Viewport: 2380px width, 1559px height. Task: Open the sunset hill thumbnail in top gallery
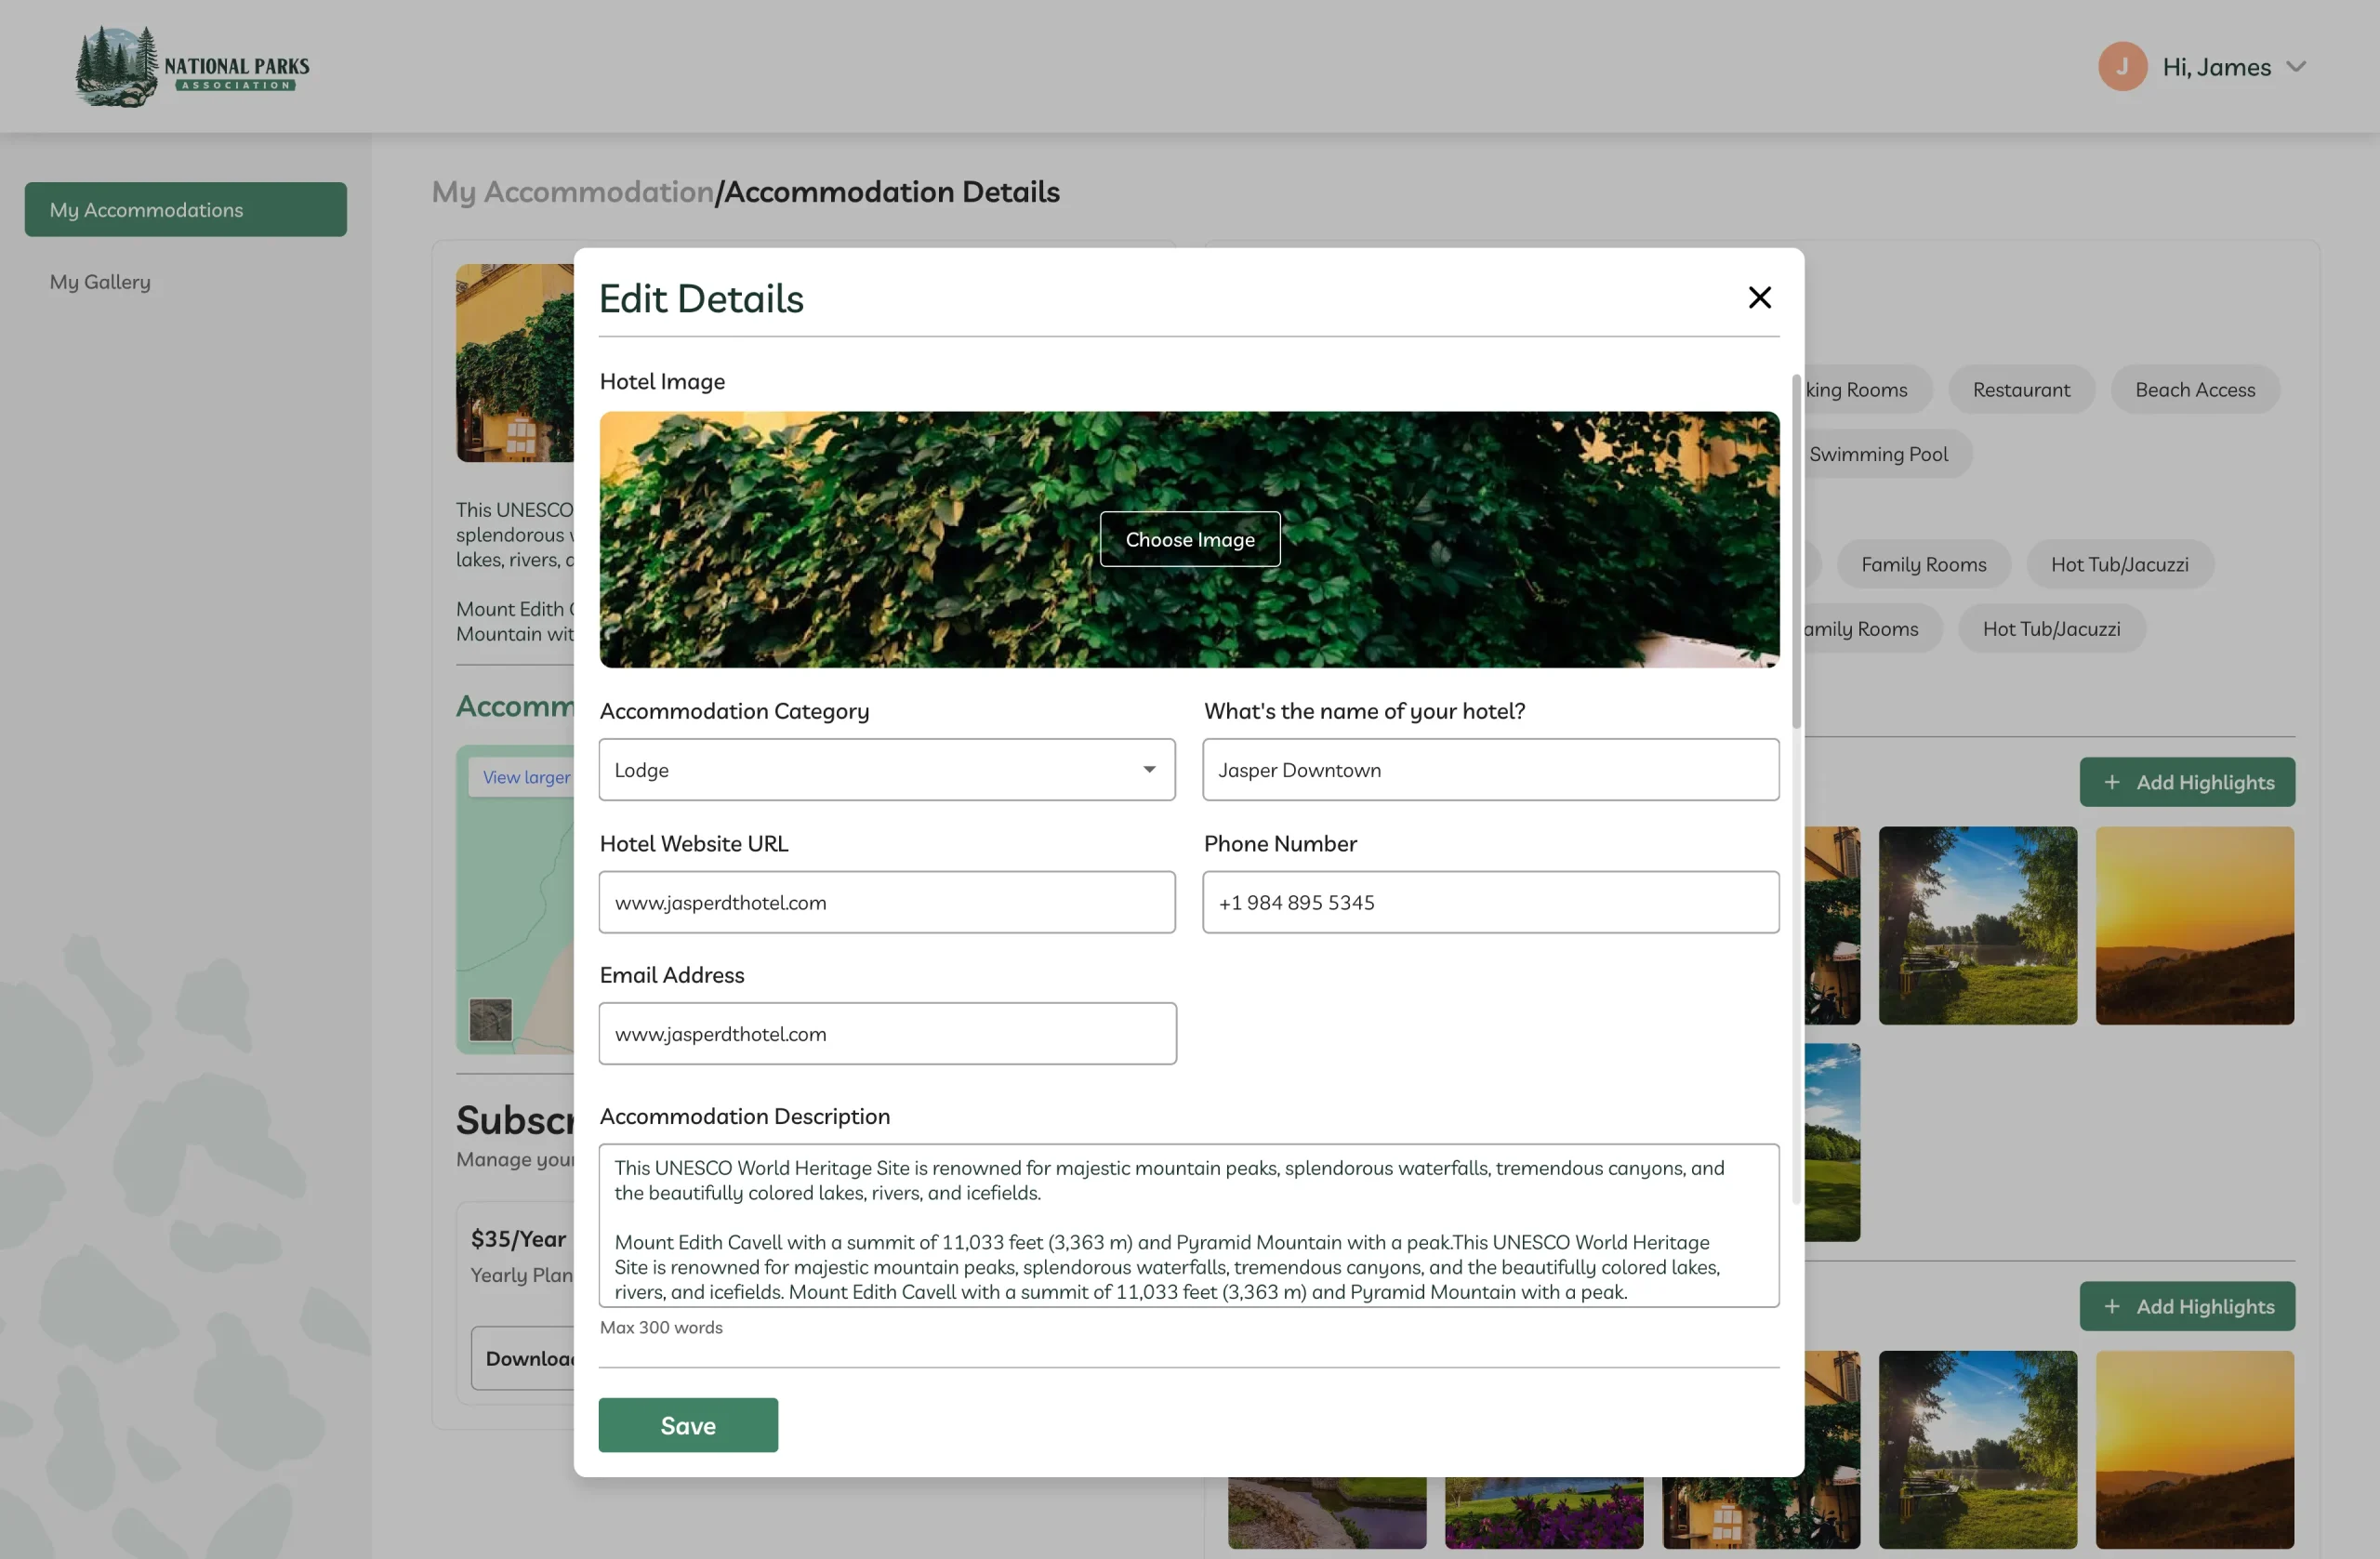tap(2194, 925)
